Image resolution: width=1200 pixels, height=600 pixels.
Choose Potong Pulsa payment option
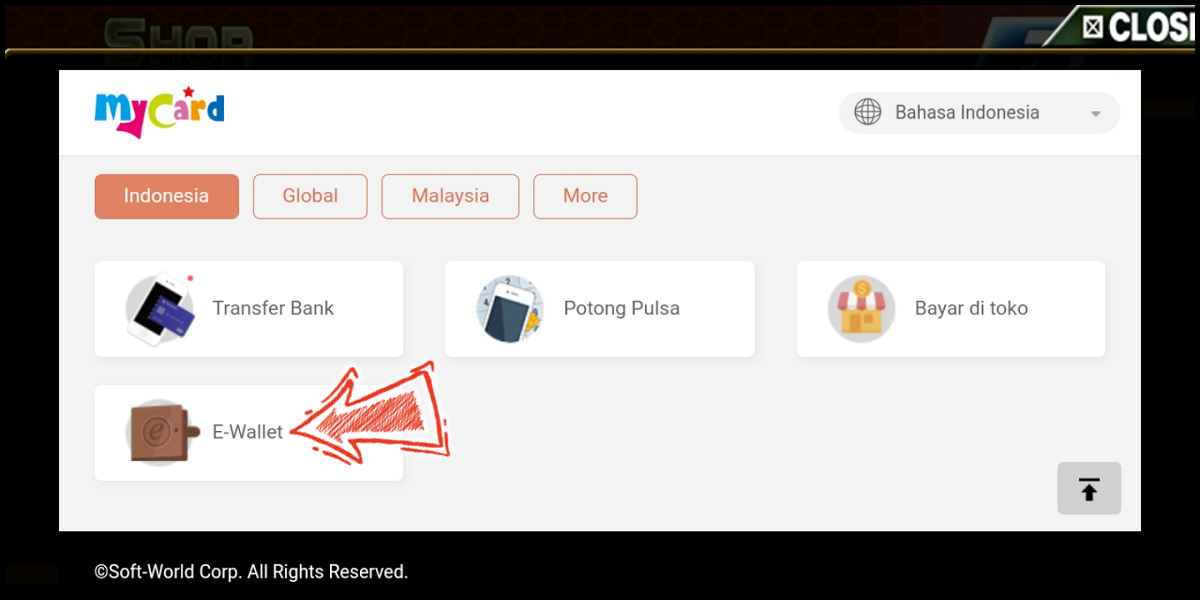point(600,309)
